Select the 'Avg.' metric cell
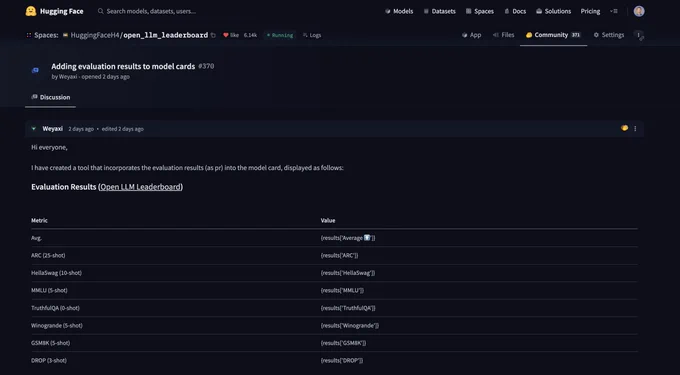 click(36, 238)
